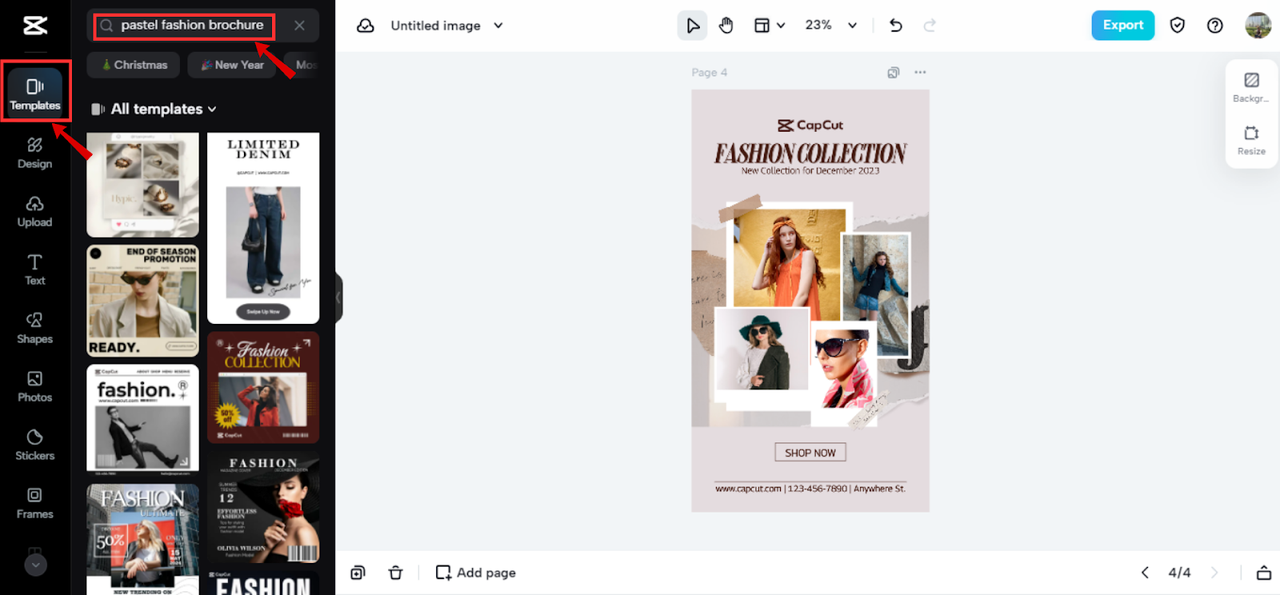The height and width of the screenshot is (595, 1280).
Task: Duplicate page using bottom bar icon
Action: (358, 572)
